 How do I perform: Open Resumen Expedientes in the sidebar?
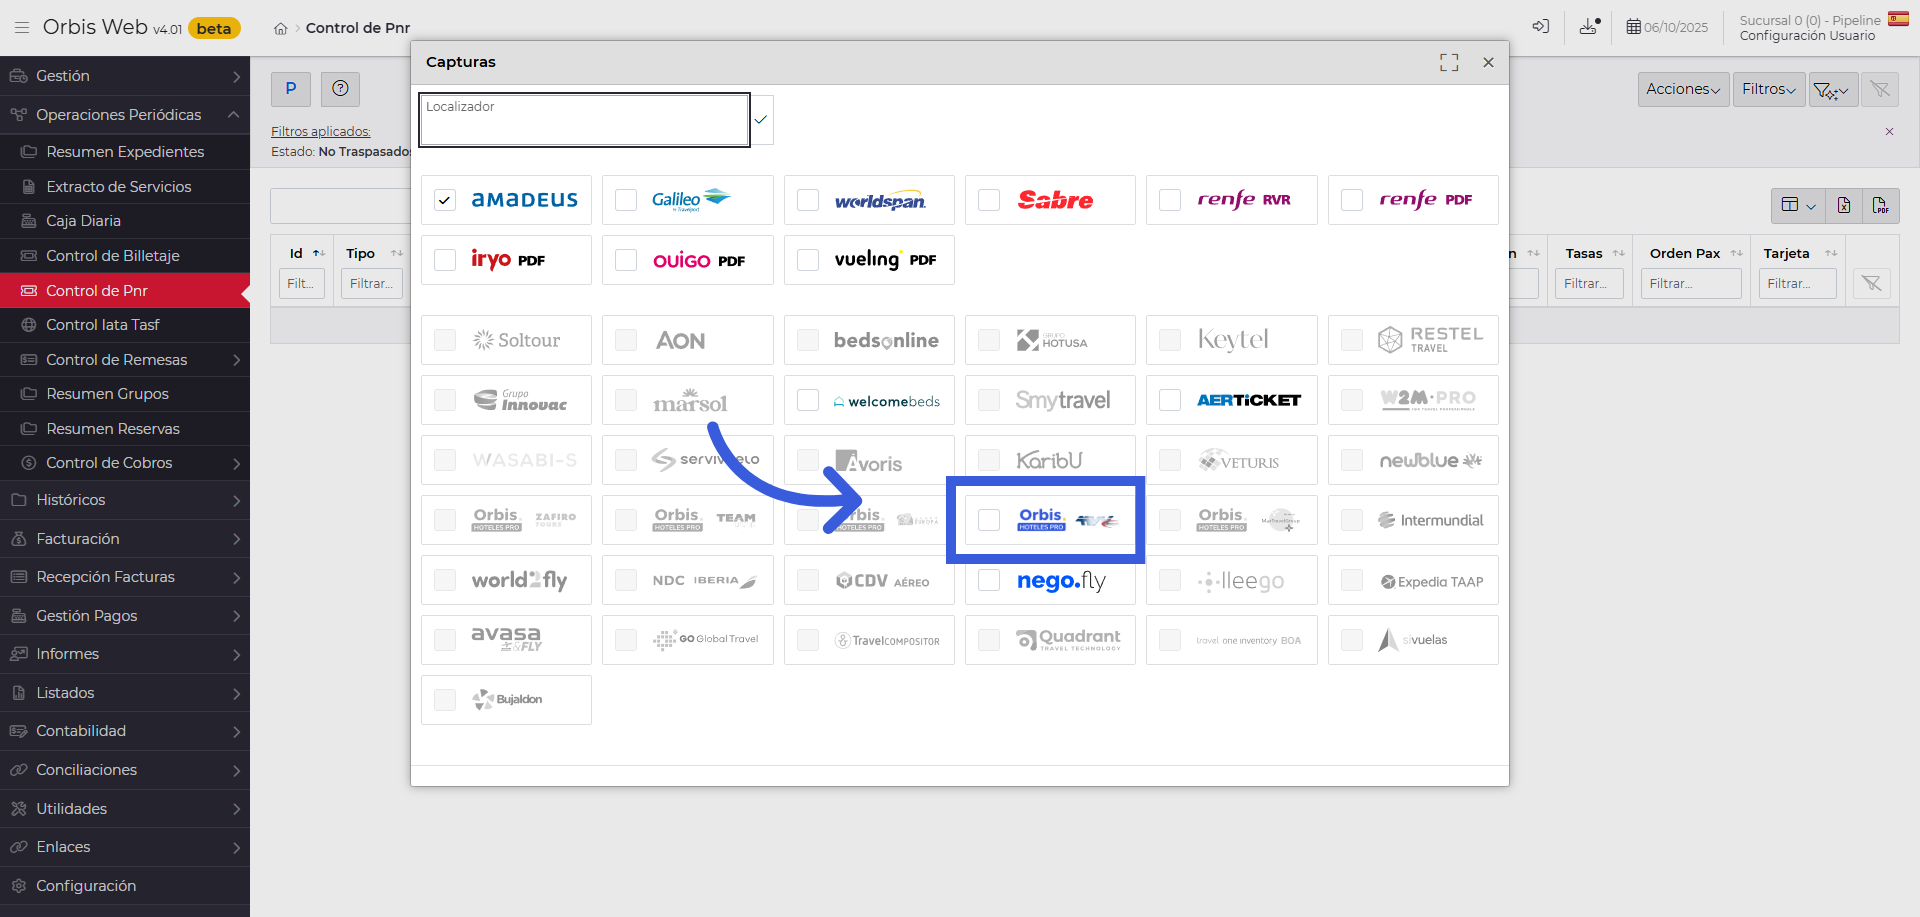[x=125, y=152]
